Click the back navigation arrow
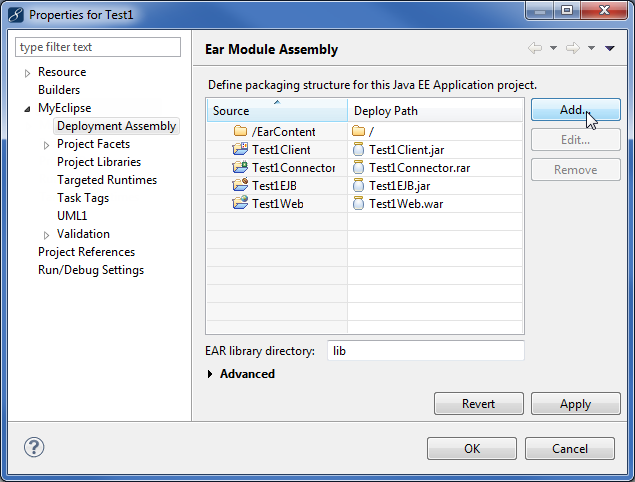The width and height of the screenshot is (635, 482). [535, 48]
